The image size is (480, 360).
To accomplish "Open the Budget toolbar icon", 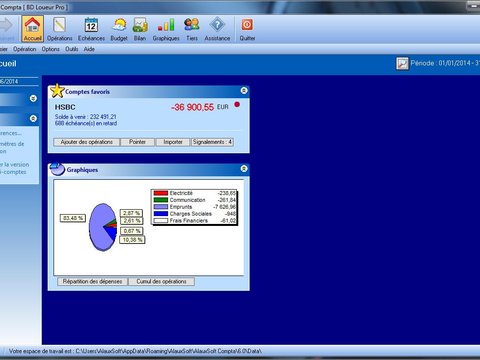I will pyautogui.click(x=119, y=29).
